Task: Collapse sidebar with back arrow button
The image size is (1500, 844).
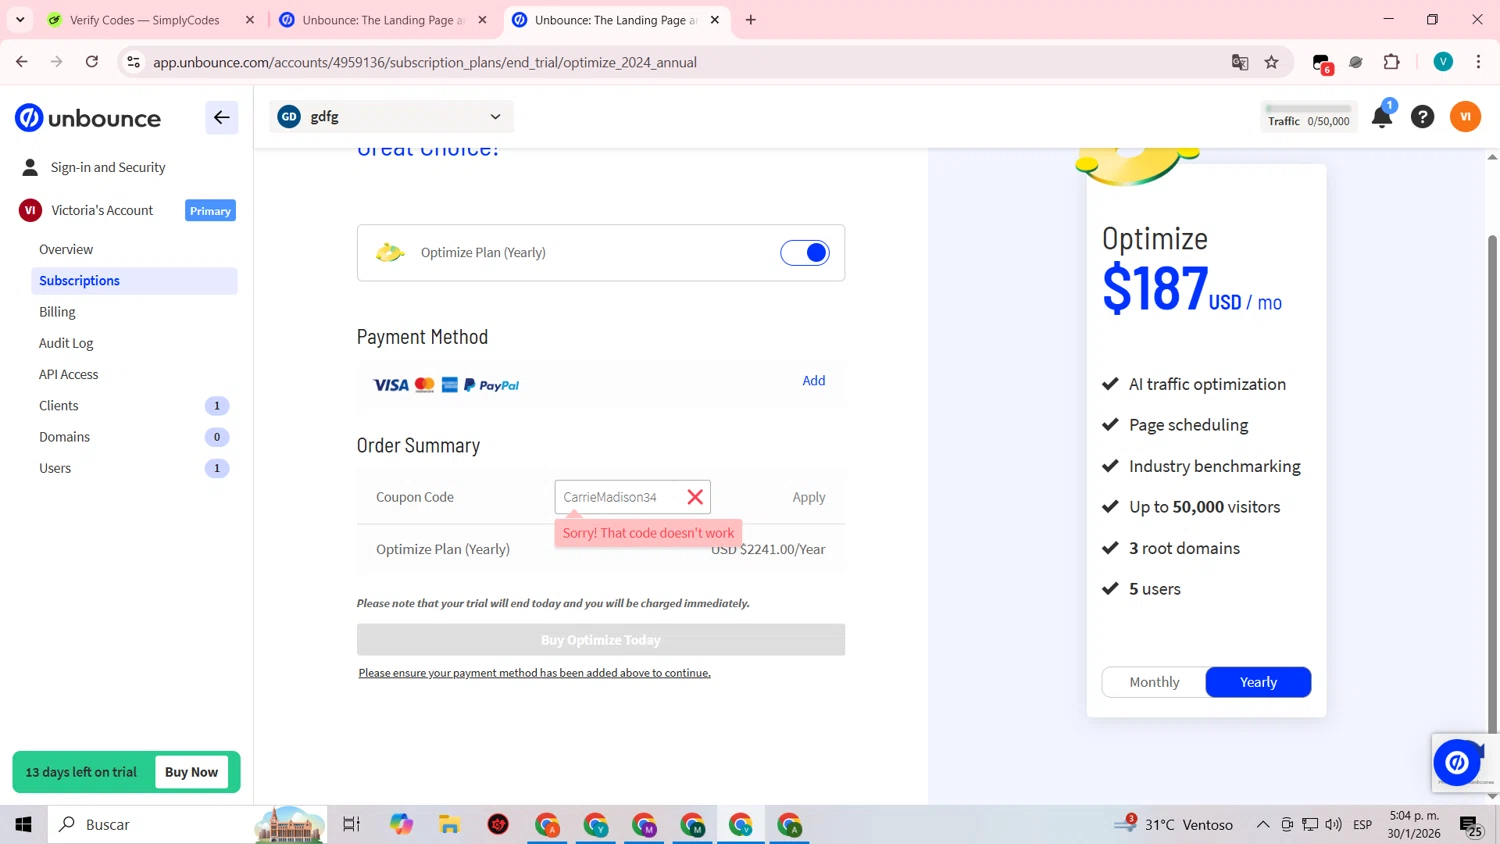Action: pos(222,118)
